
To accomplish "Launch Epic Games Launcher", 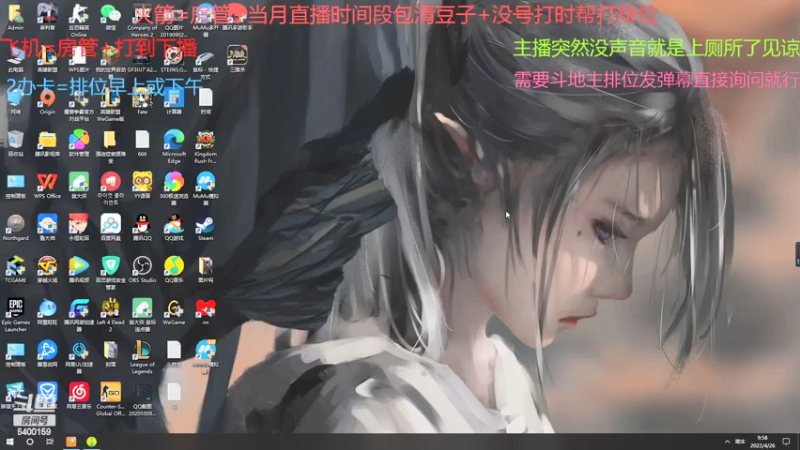I will pyautogui.click(x=15, y=314).
